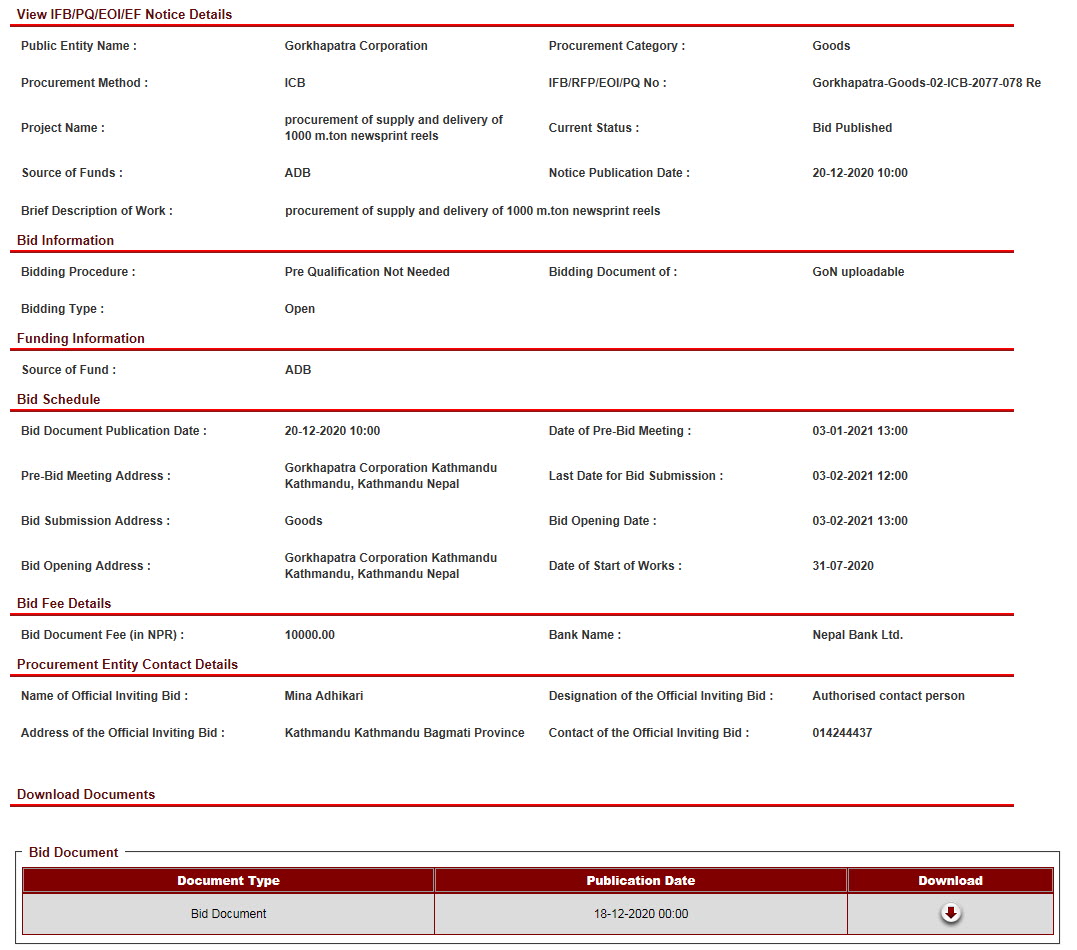
Task: Click the Bid Published status value
Action: coord(852,128)
